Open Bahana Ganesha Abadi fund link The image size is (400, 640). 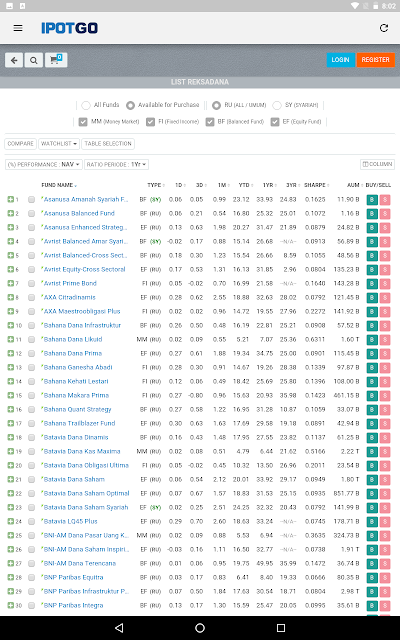tap(78, 367)
